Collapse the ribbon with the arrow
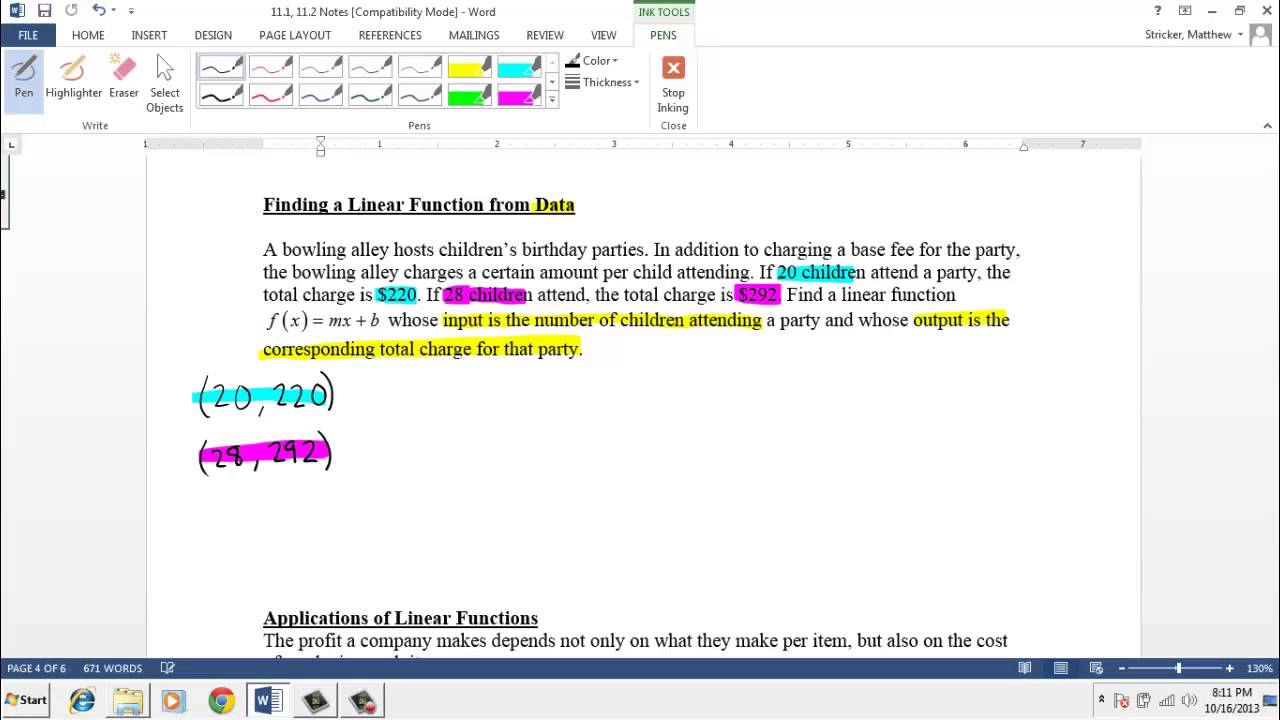 [x=1268, y=126]
